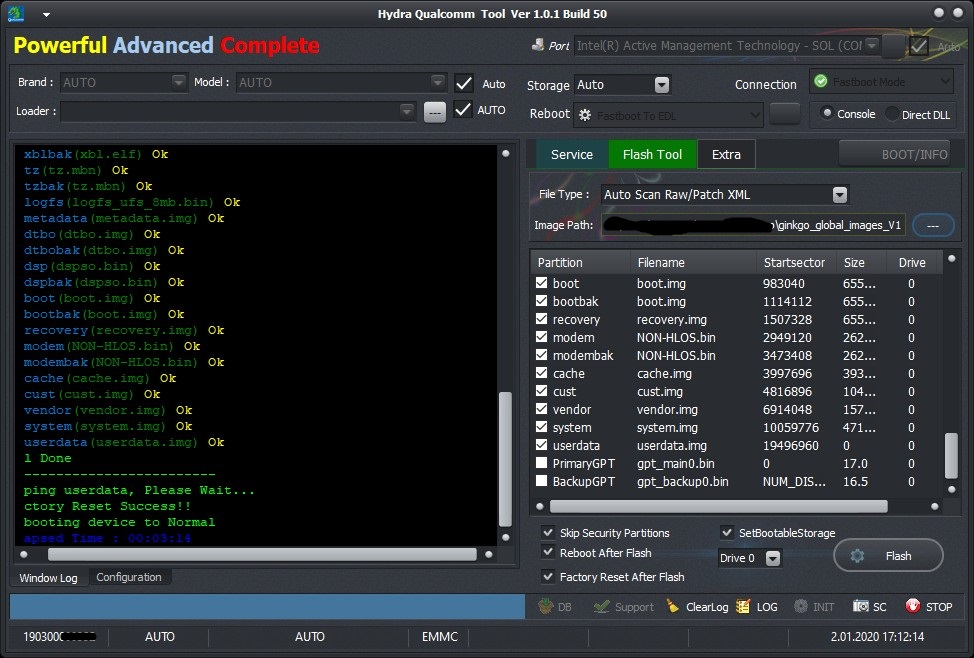Toggle SetBootableStorage checkbox

(x=727, y=532)
